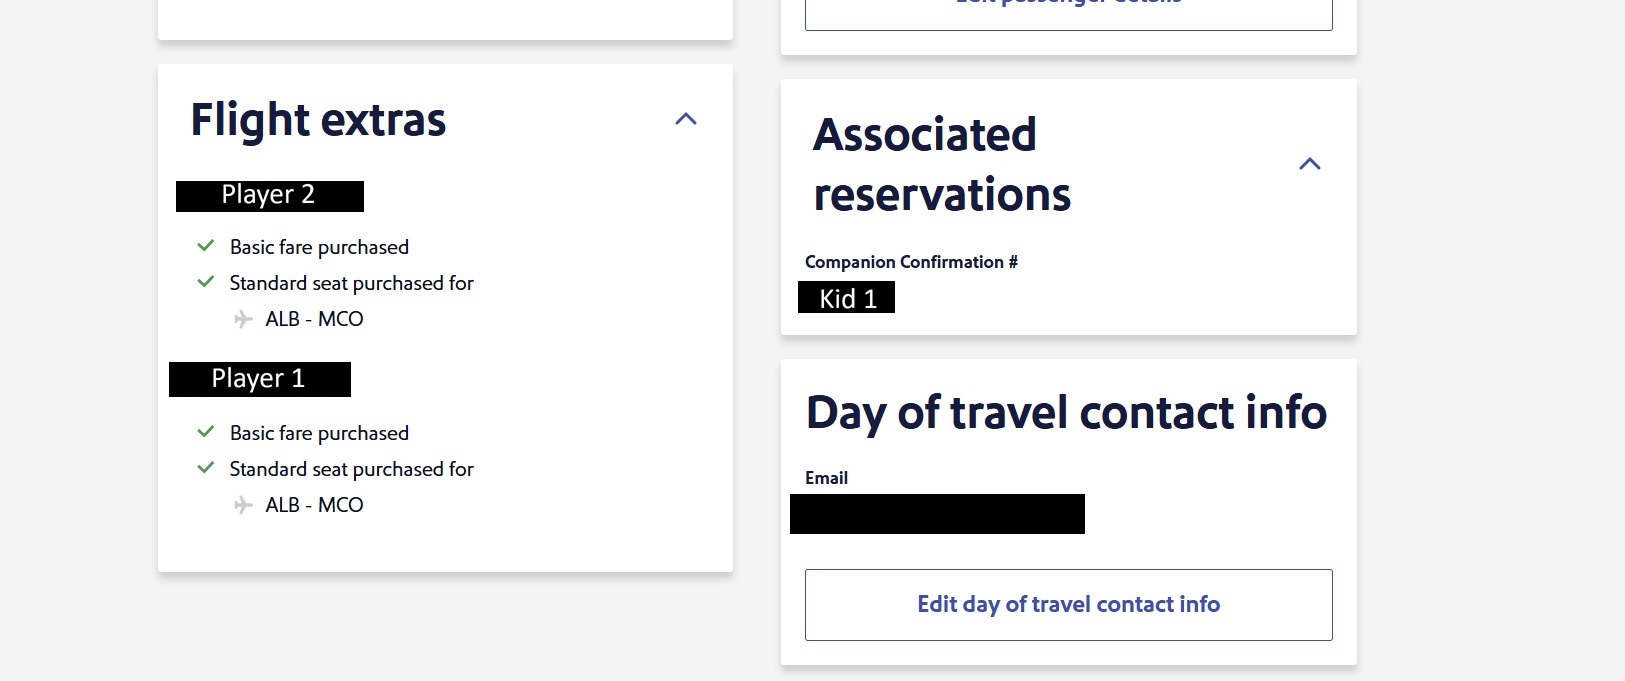Collapse the Flight extras section chevron
1625x681 pixels.
tap(686, 119)
